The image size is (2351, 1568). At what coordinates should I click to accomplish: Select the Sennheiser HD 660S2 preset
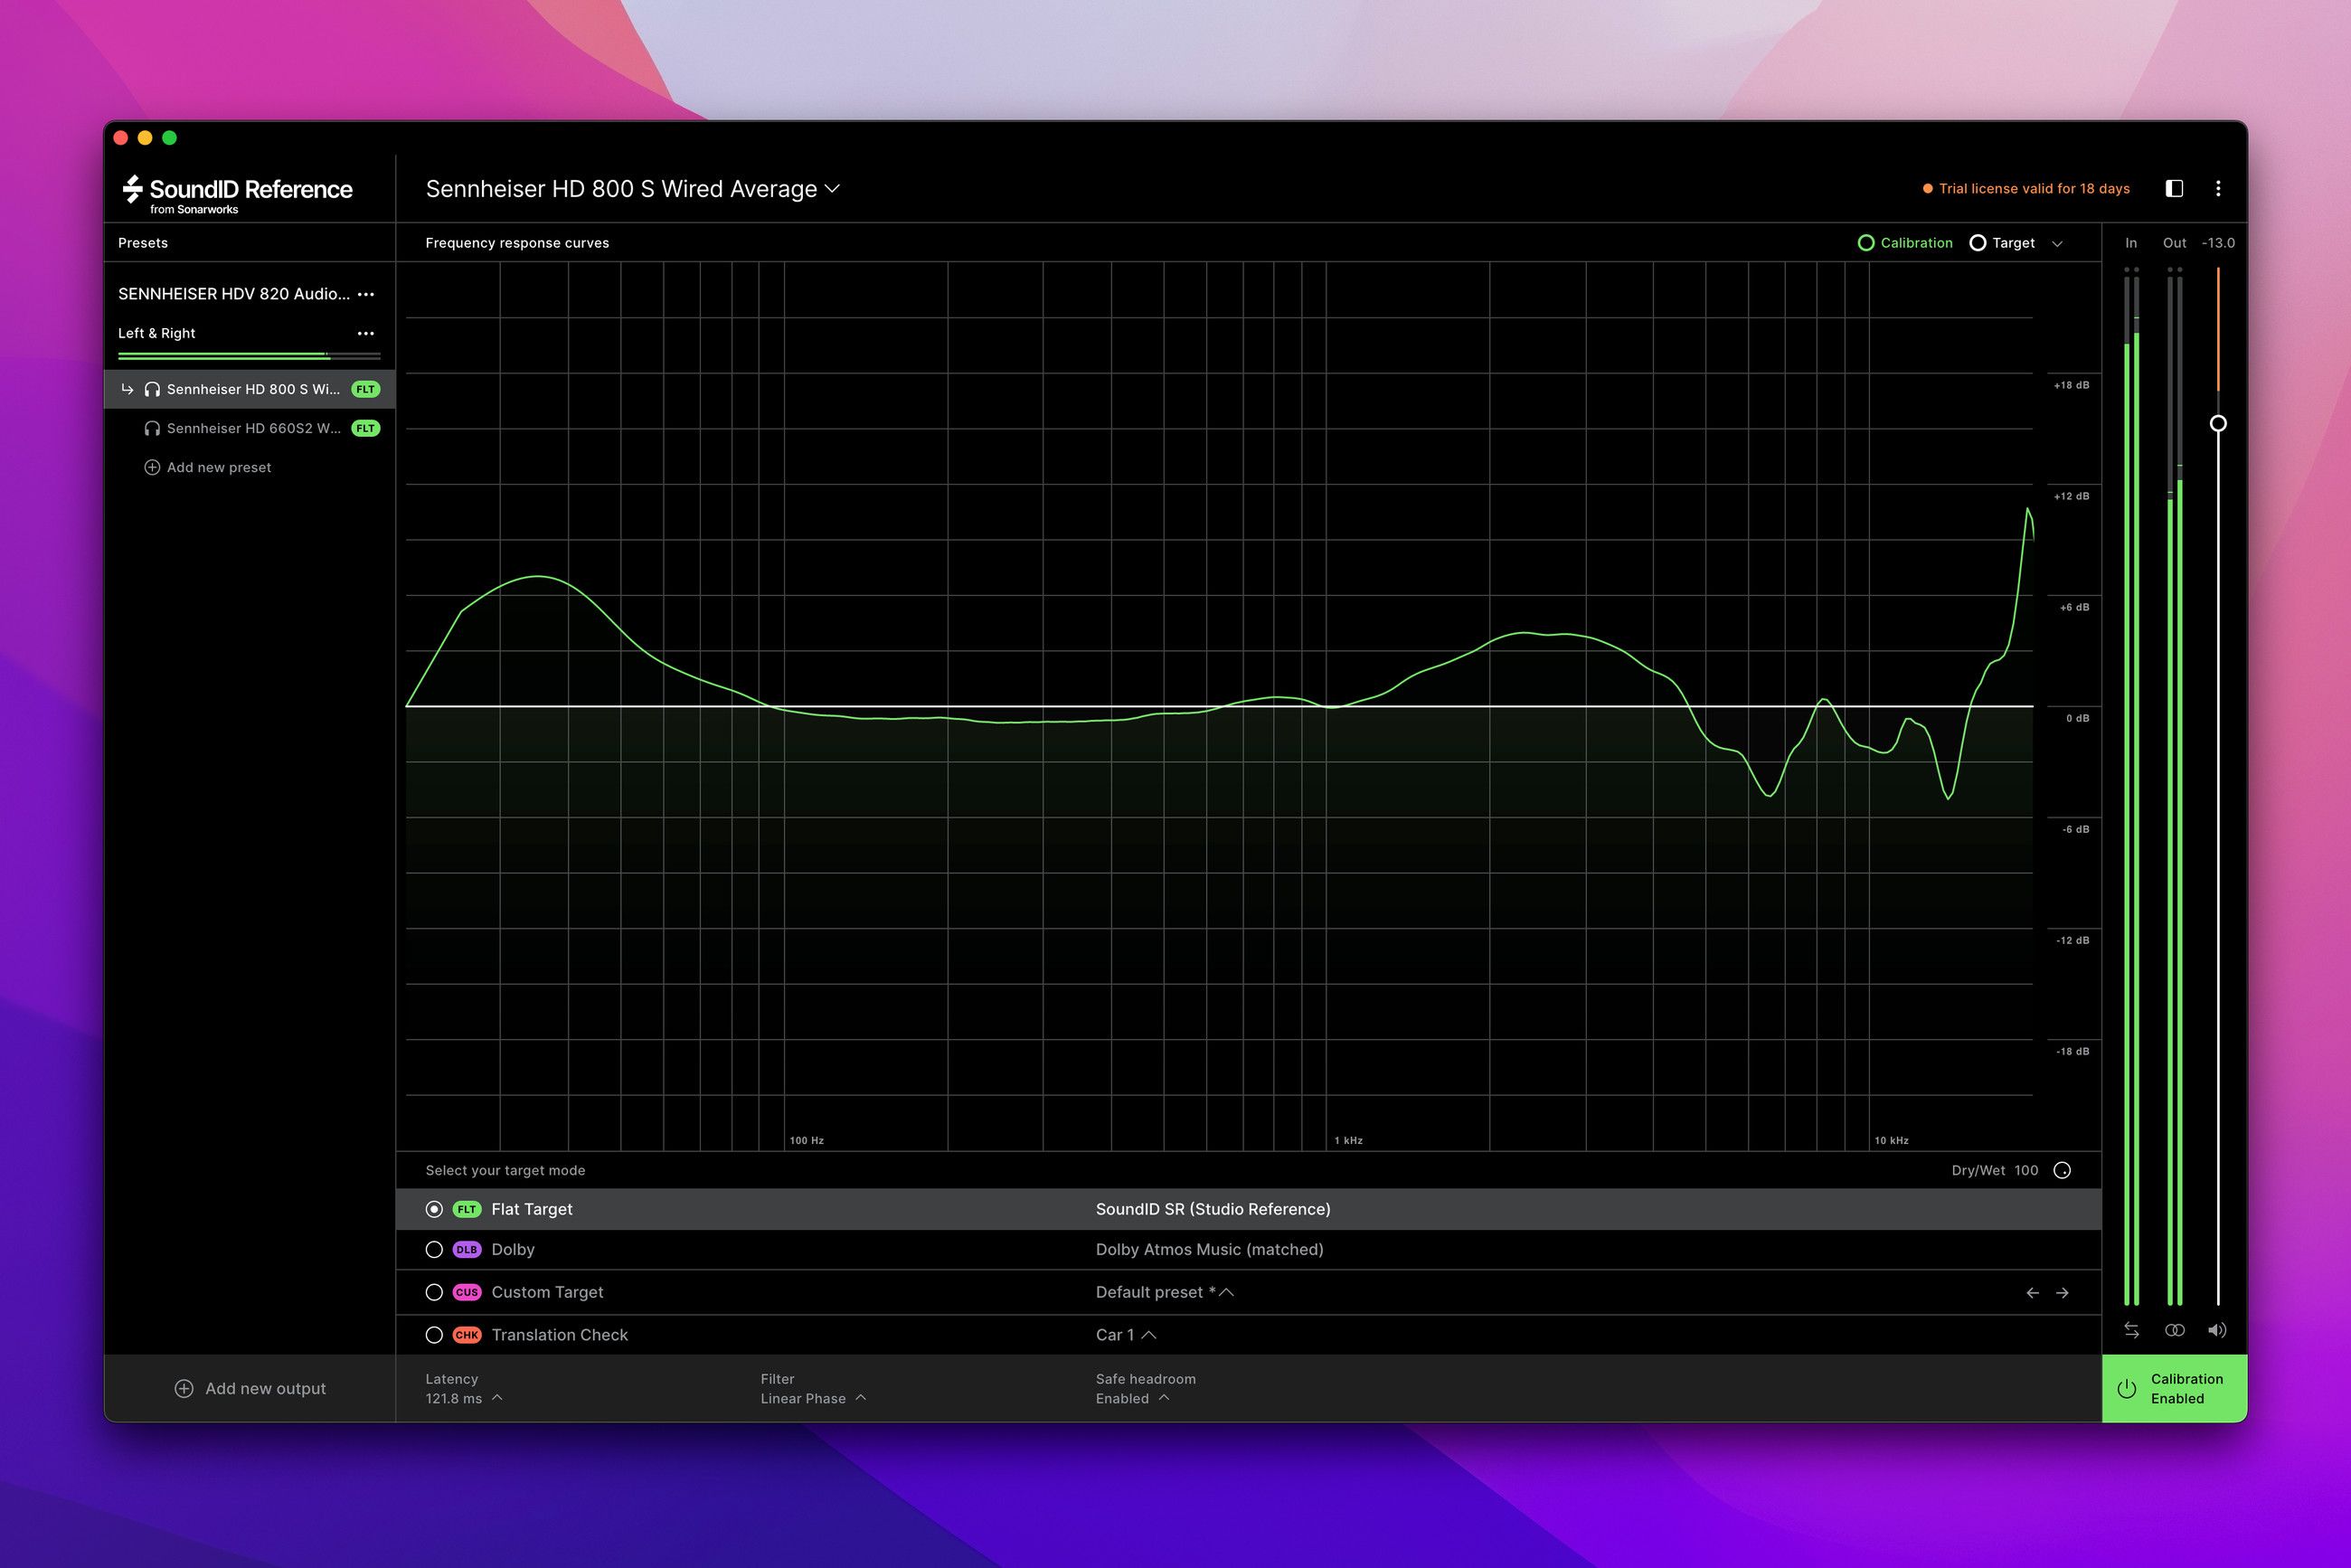point(253,428)
